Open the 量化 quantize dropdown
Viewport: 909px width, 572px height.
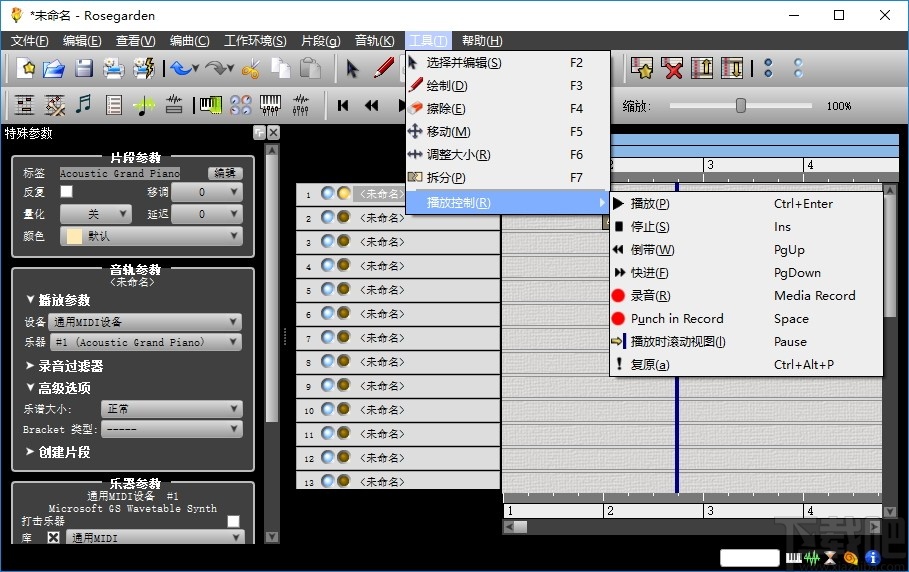click(x=96, y=214)
